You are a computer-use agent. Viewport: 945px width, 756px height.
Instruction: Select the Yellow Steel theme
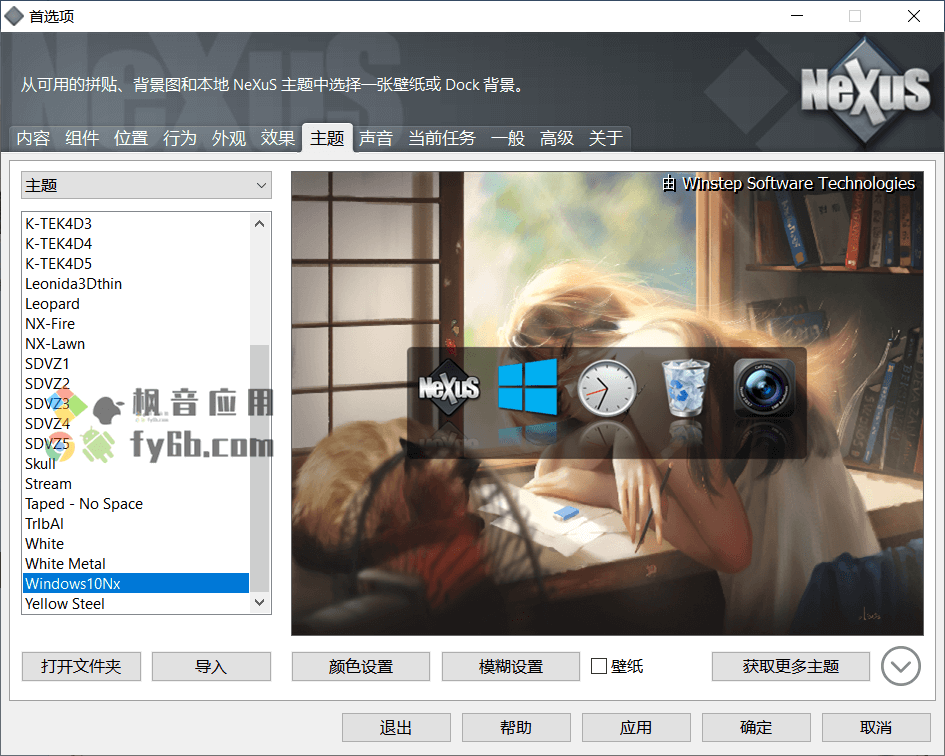[136, 603]
